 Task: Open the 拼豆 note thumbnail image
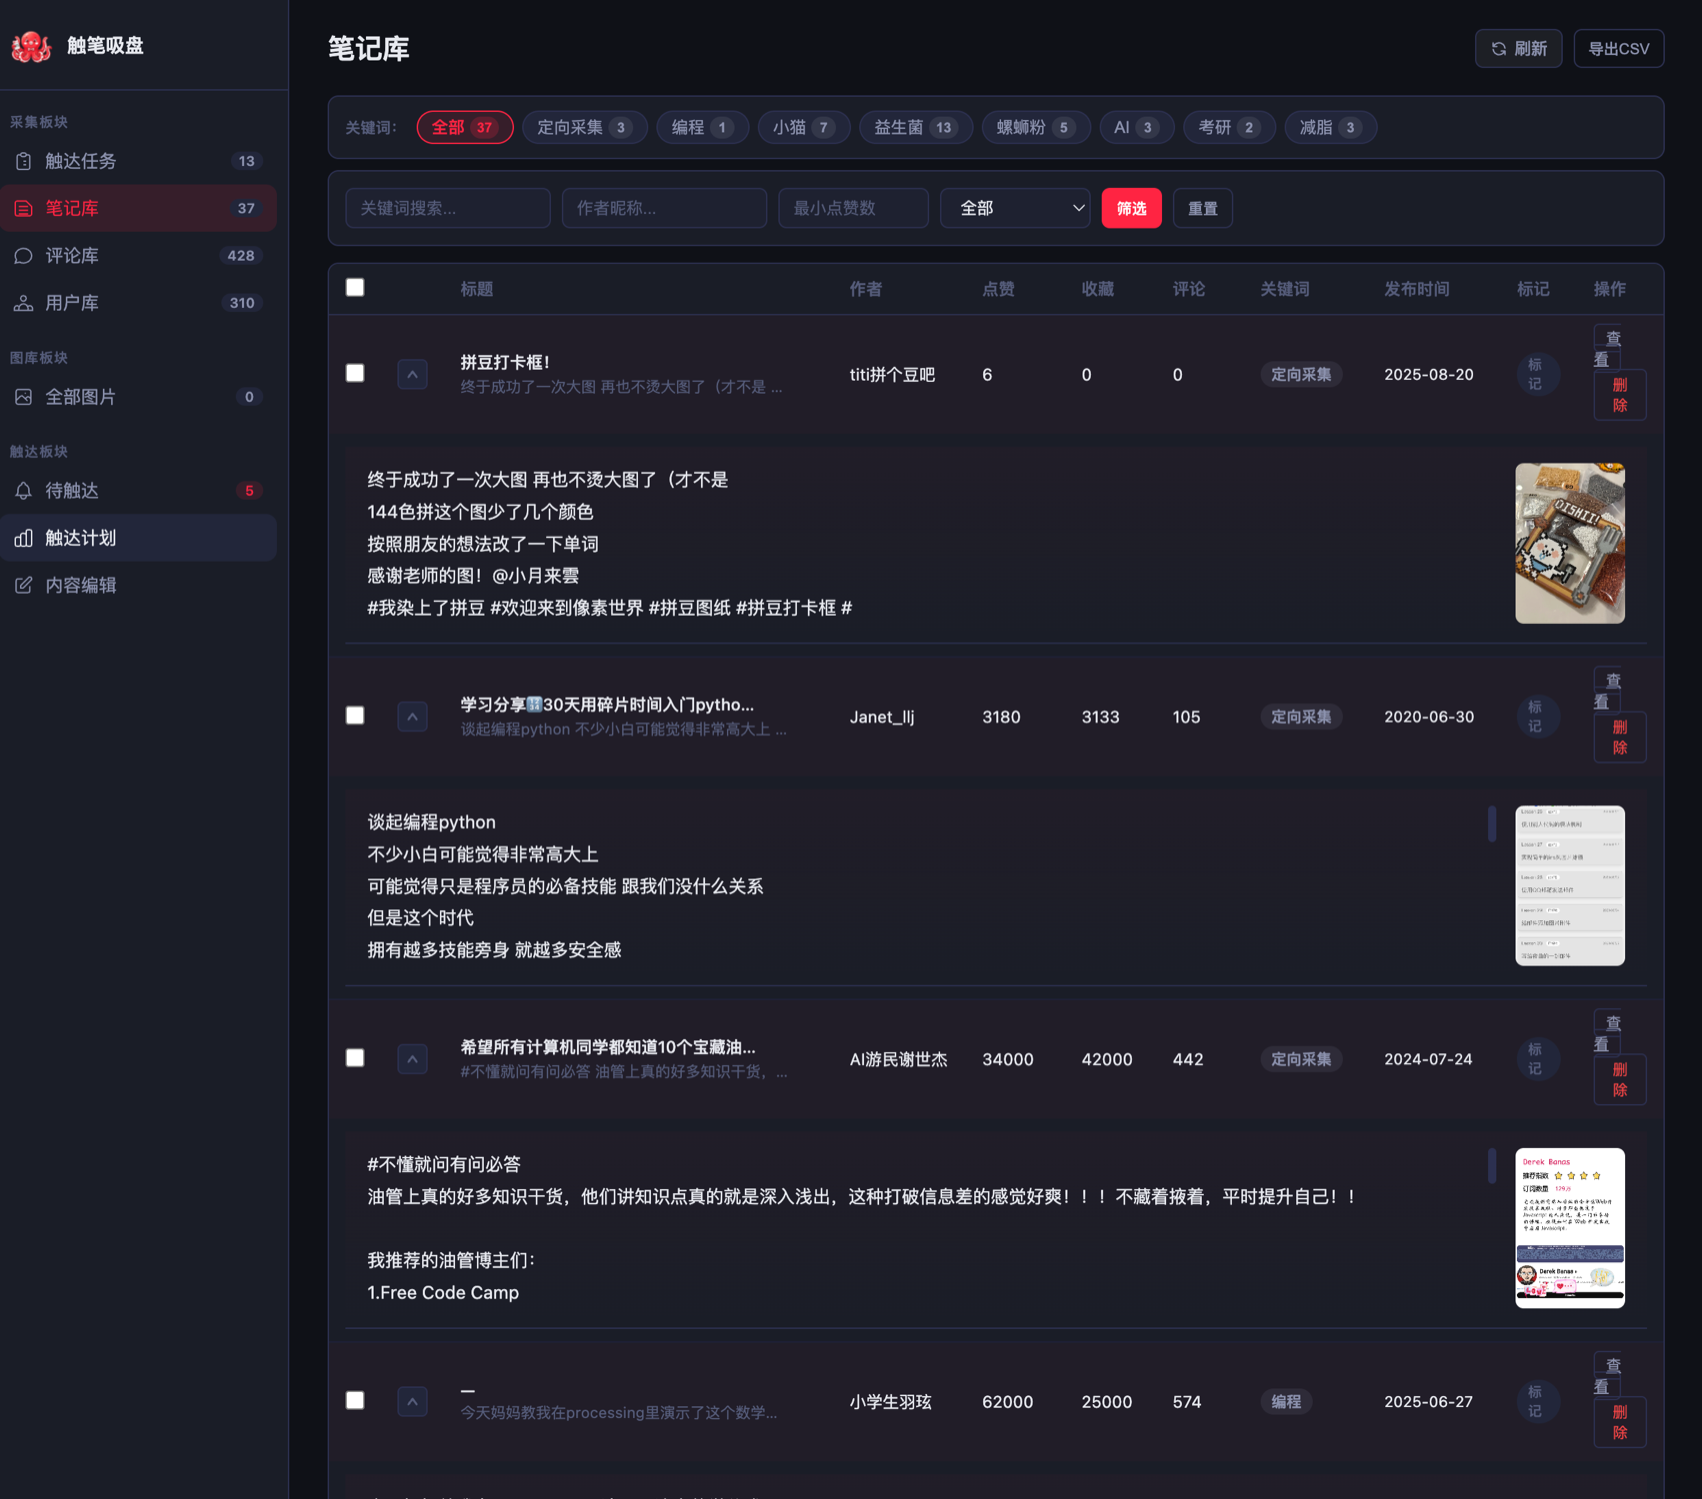(1569, 543)
